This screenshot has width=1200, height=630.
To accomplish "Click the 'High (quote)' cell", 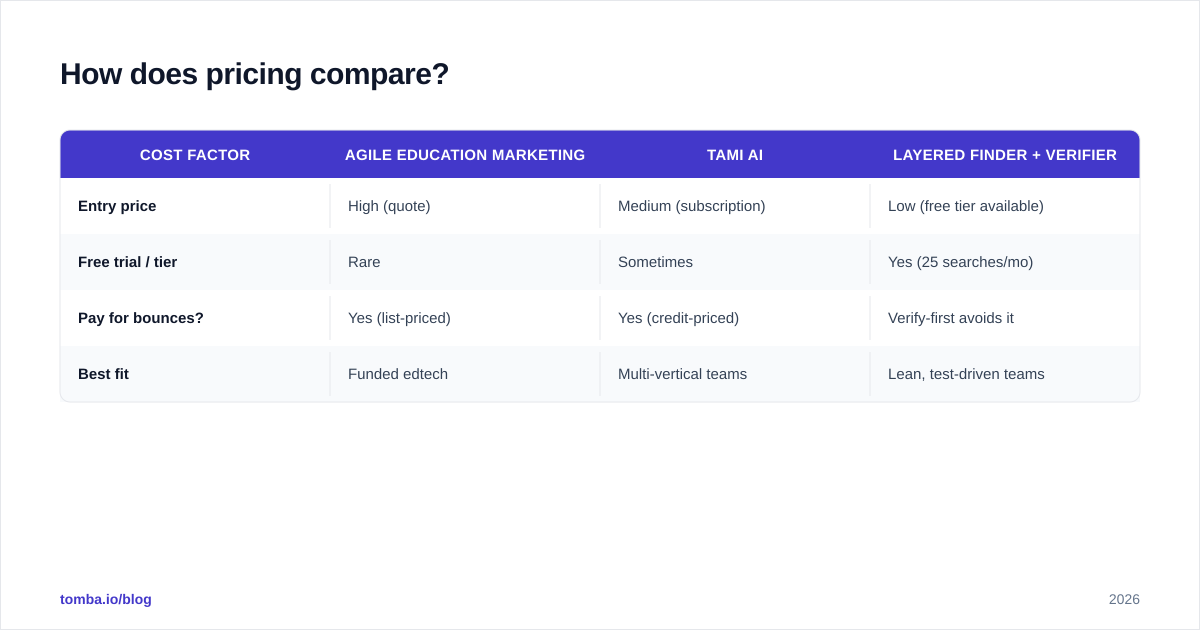I will point(389,206).
